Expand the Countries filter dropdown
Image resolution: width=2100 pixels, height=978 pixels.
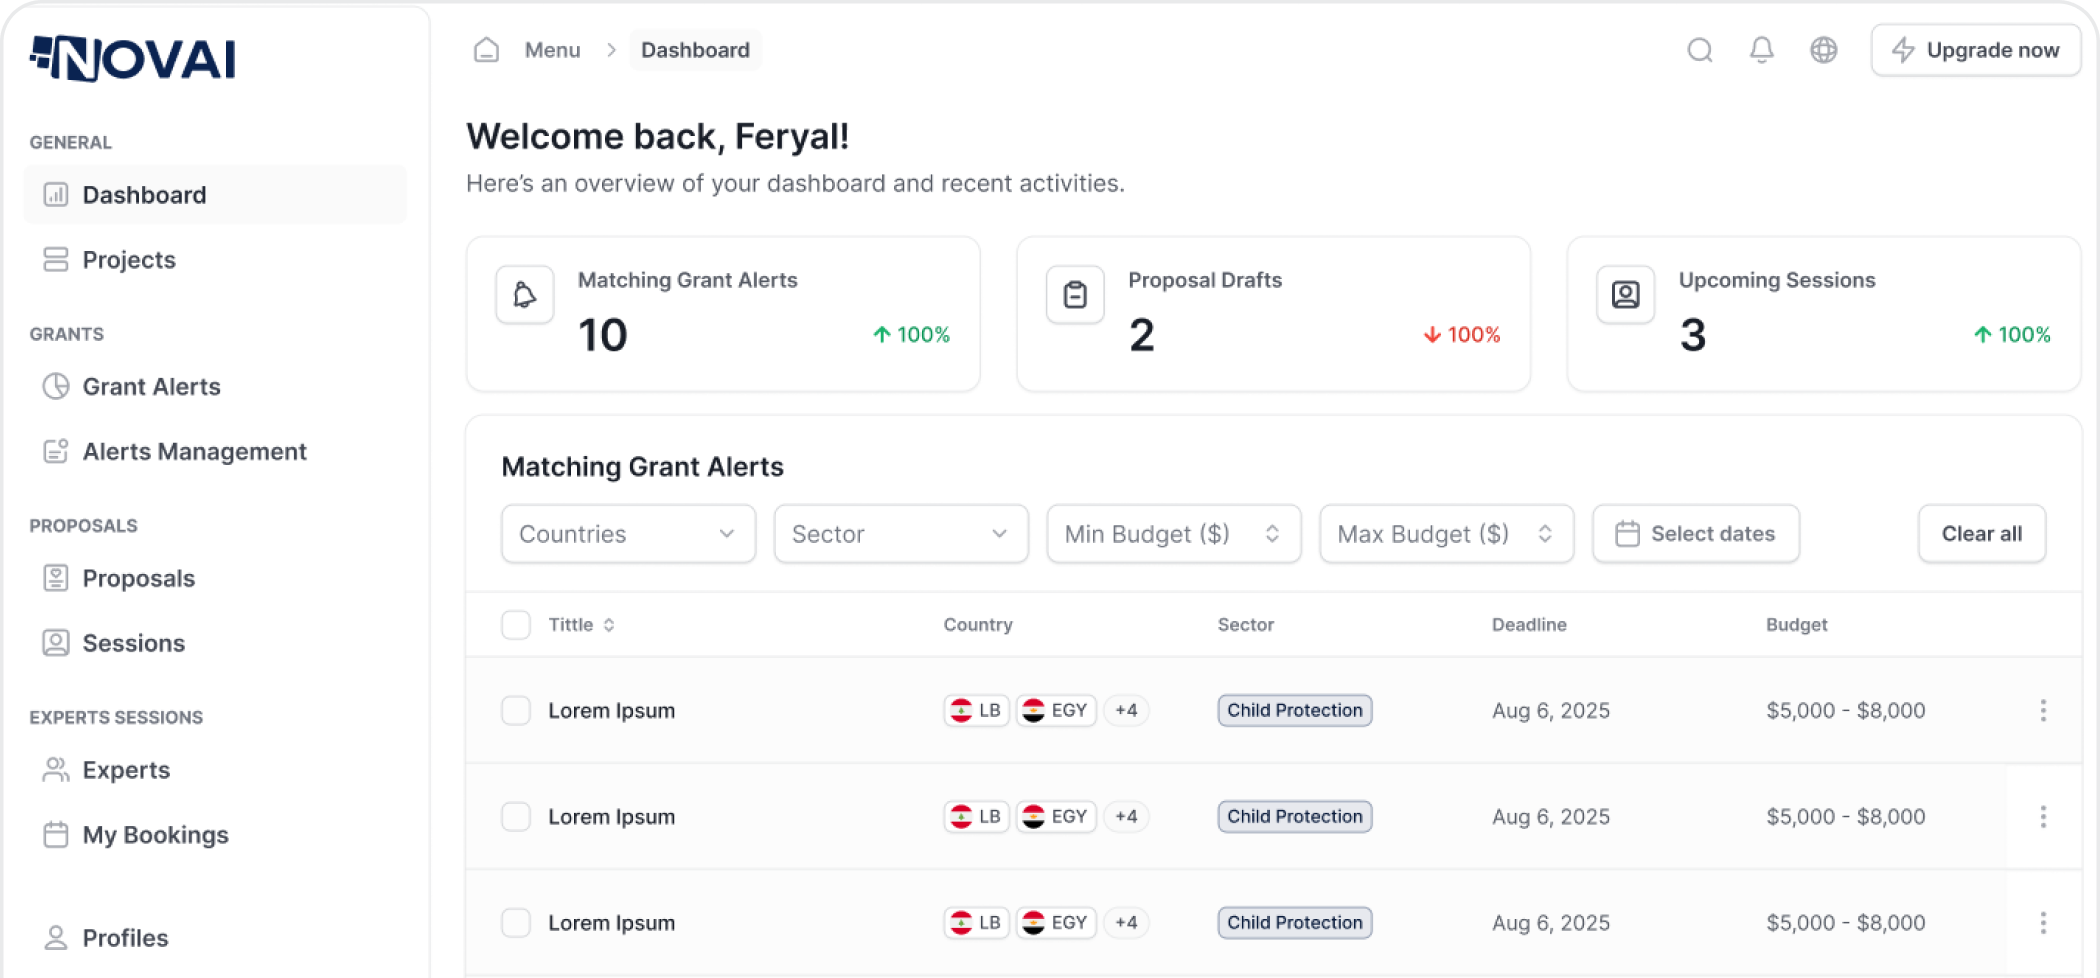[628, 534]
